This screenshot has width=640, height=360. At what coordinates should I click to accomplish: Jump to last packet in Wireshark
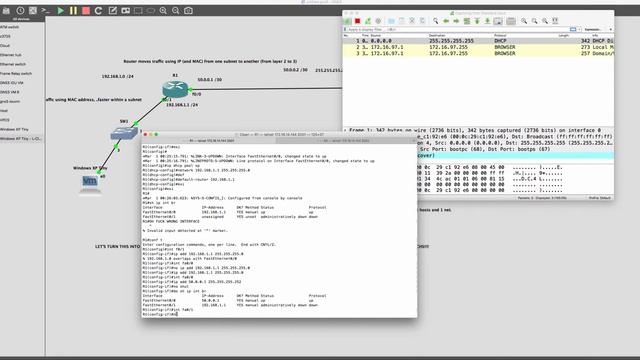coord(487,21)
